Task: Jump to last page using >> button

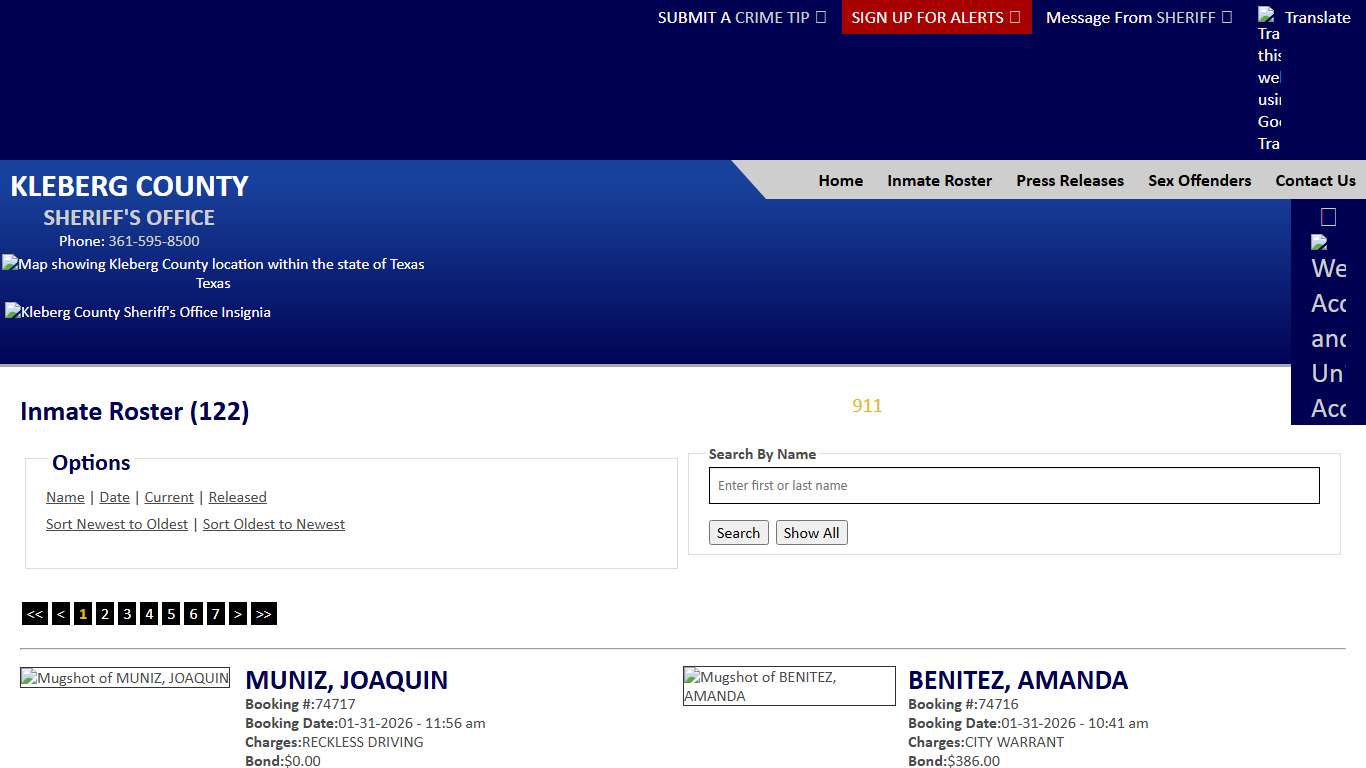Action: 263,614
